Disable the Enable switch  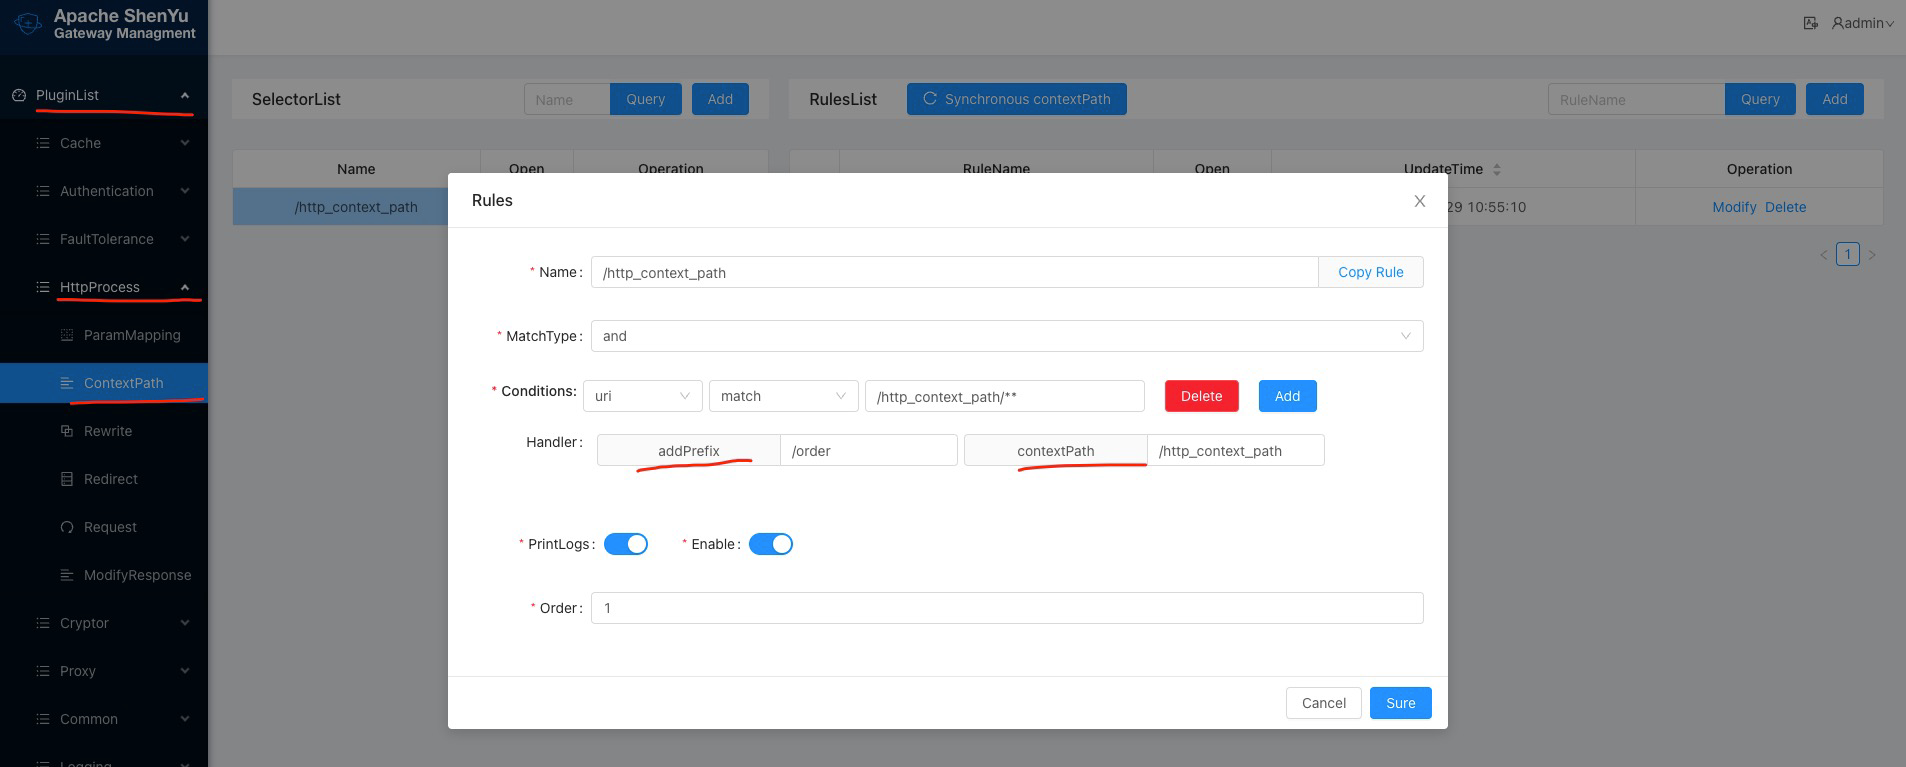[770, 544]
